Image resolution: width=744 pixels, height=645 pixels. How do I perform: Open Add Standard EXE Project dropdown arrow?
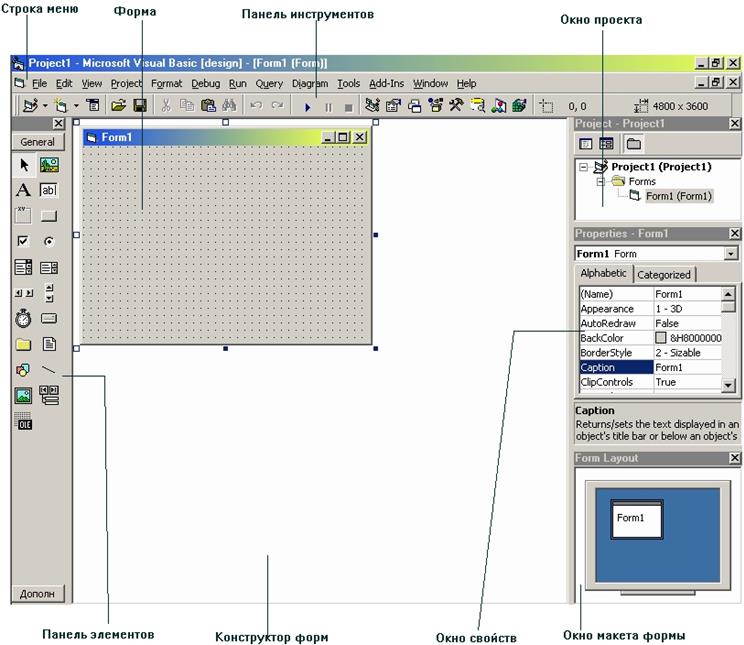click(45, 106)
